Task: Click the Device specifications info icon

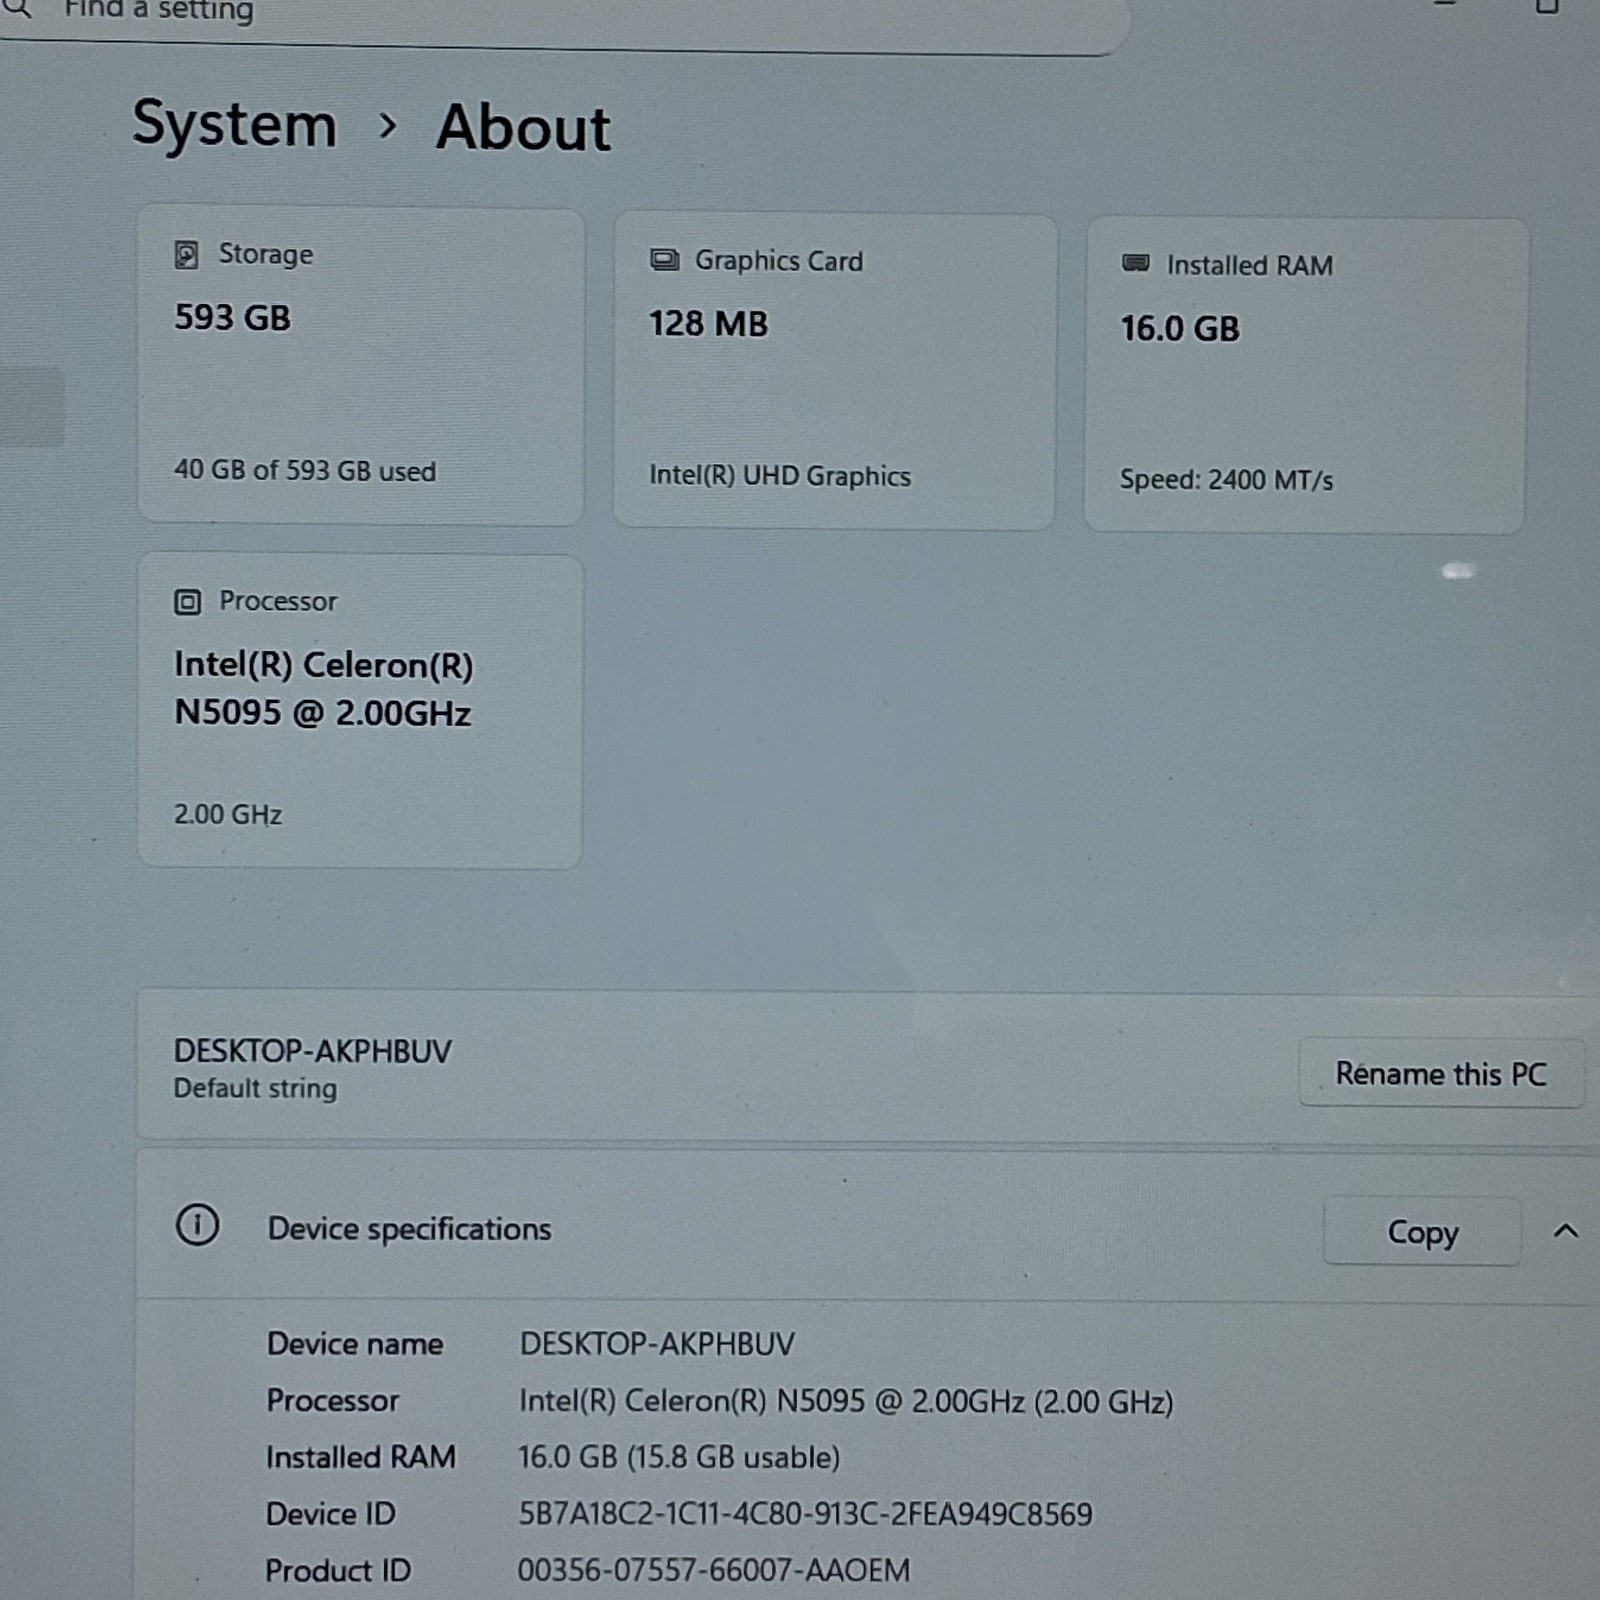Action: [x=197, y=1225]
